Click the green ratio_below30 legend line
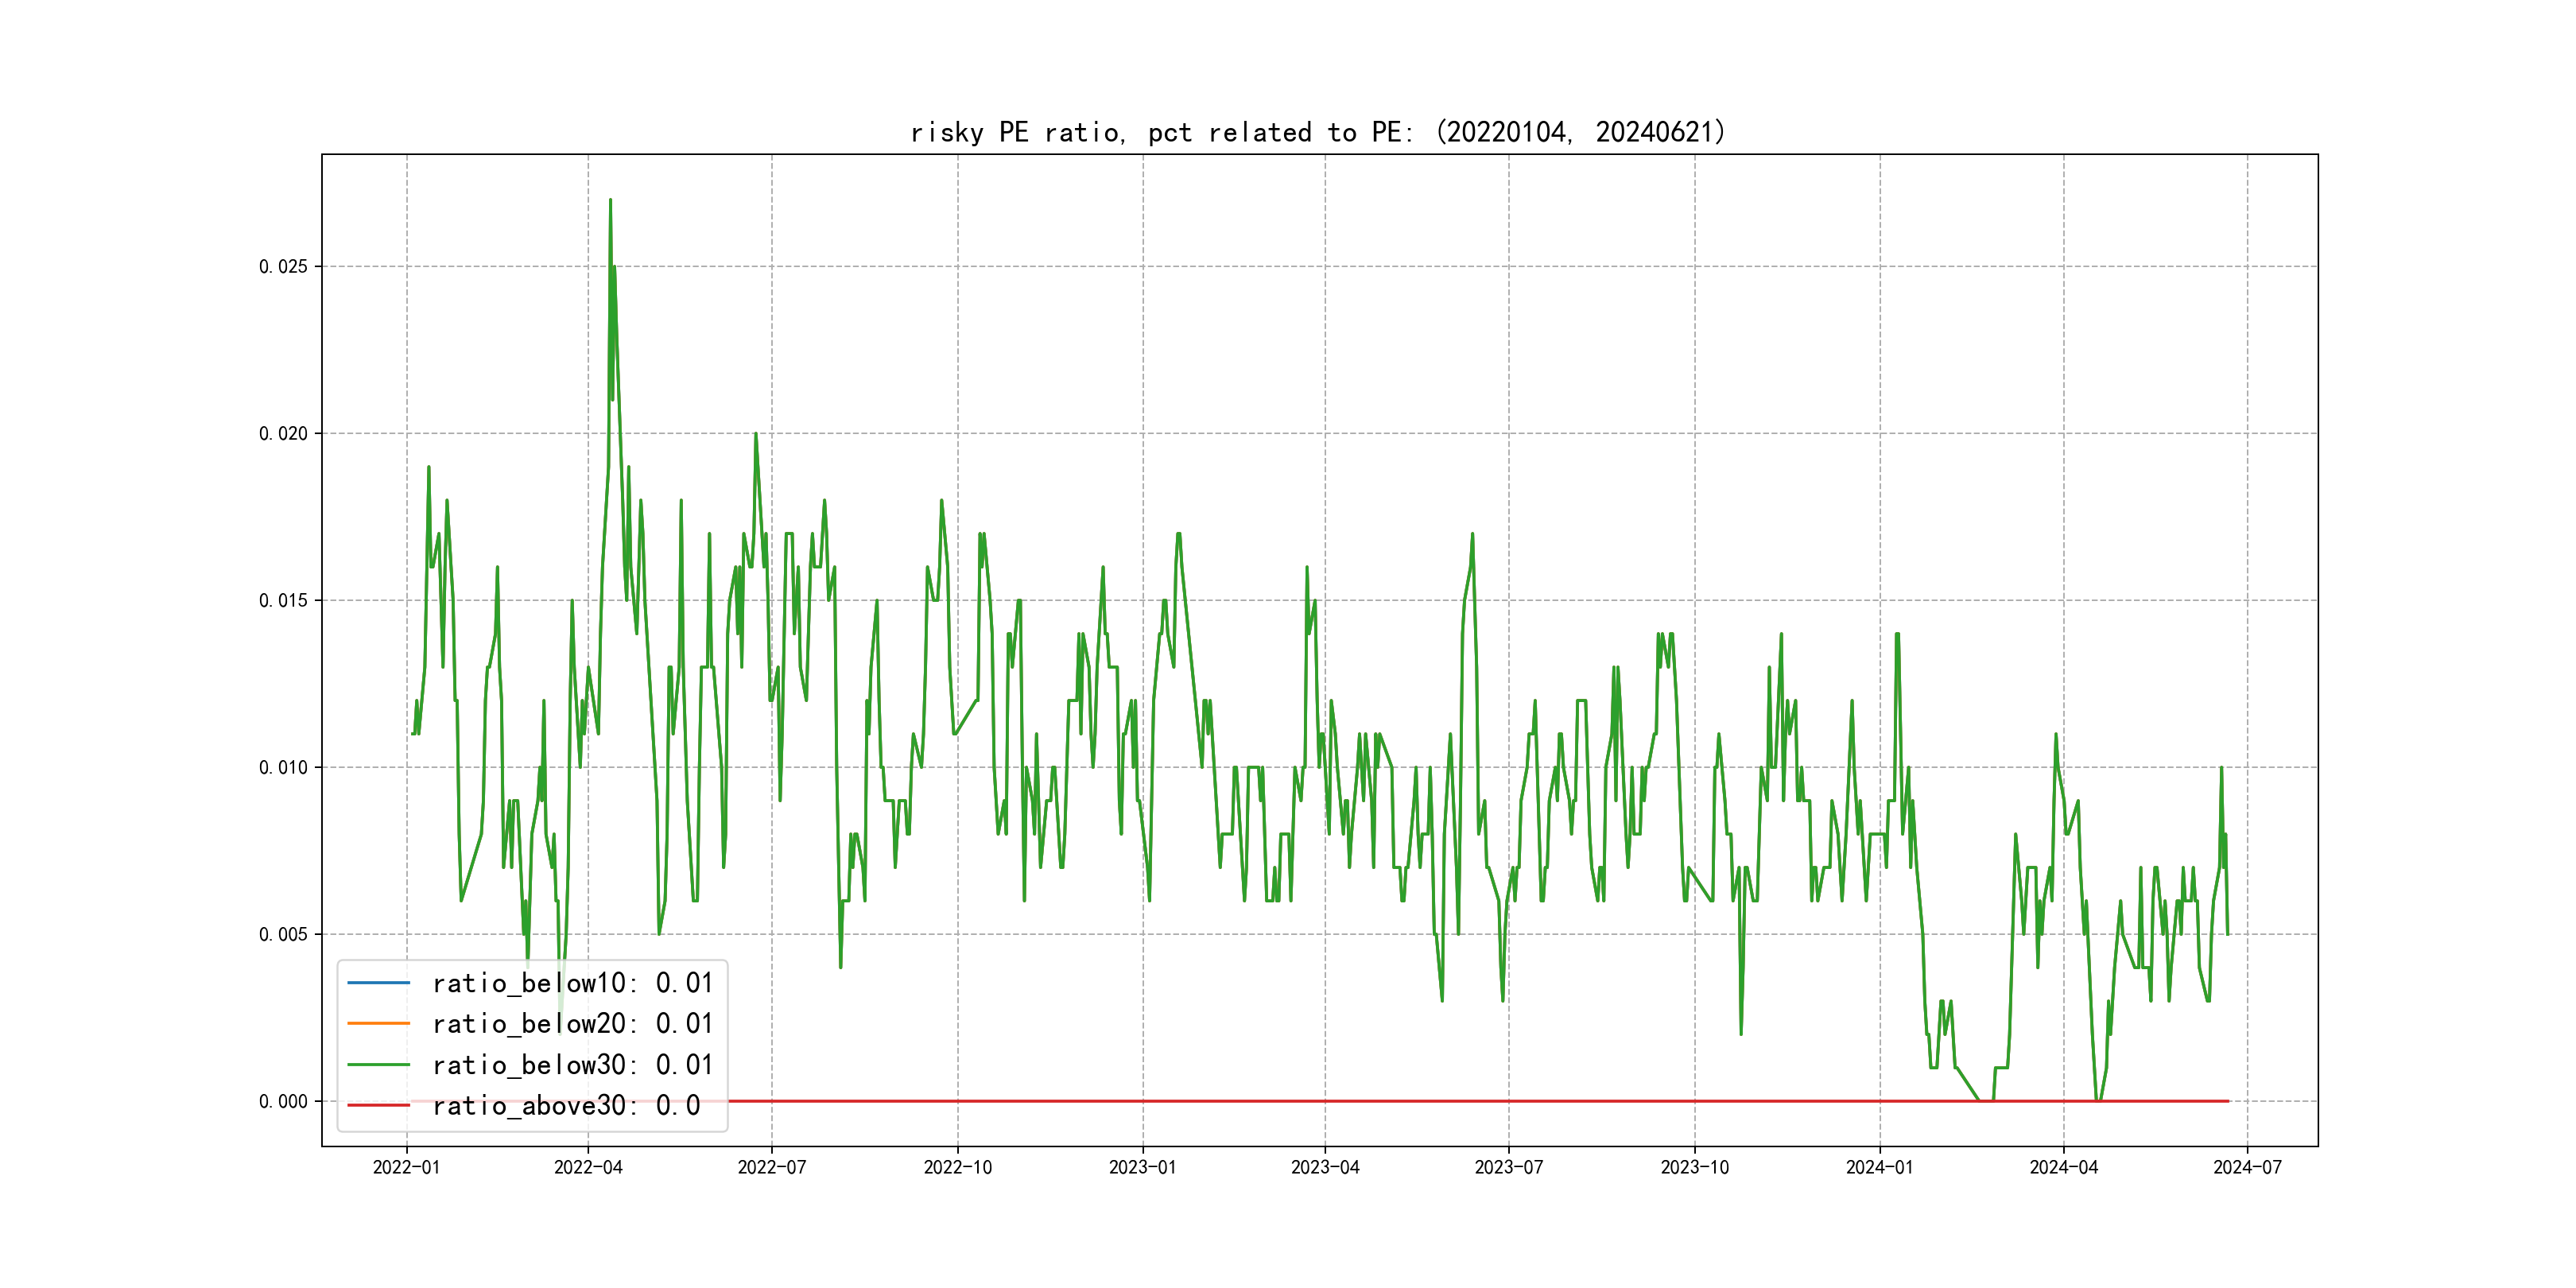This screenshot has height=1288, width=2576. 378,1065
